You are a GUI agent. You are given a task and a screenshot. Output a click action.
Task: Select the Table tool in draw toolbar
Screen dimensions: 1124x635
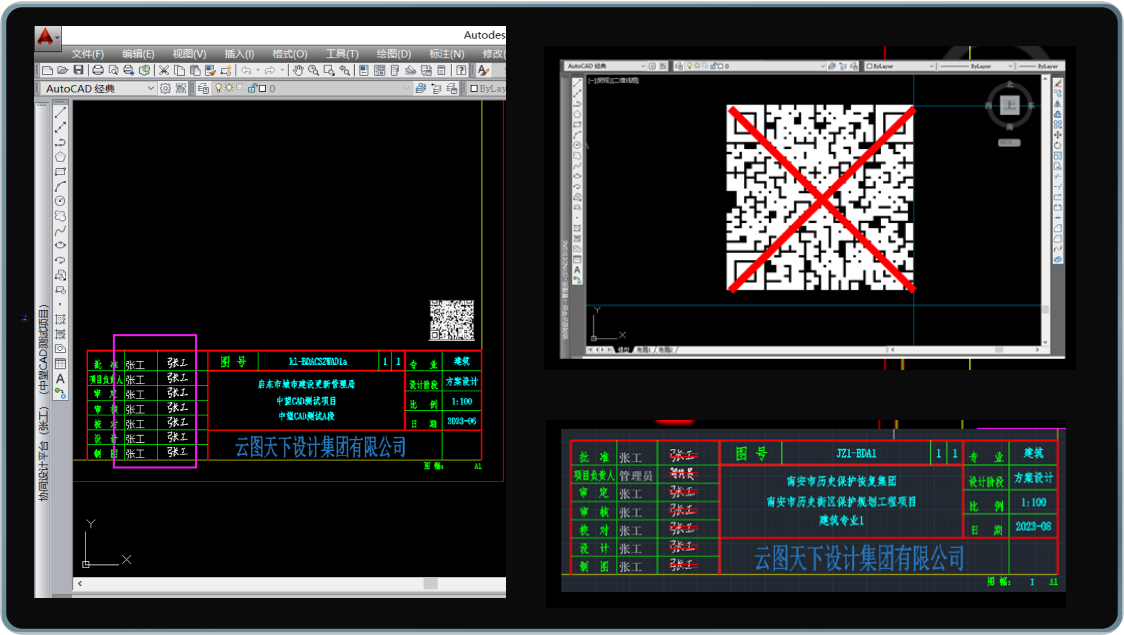[61, 363]
